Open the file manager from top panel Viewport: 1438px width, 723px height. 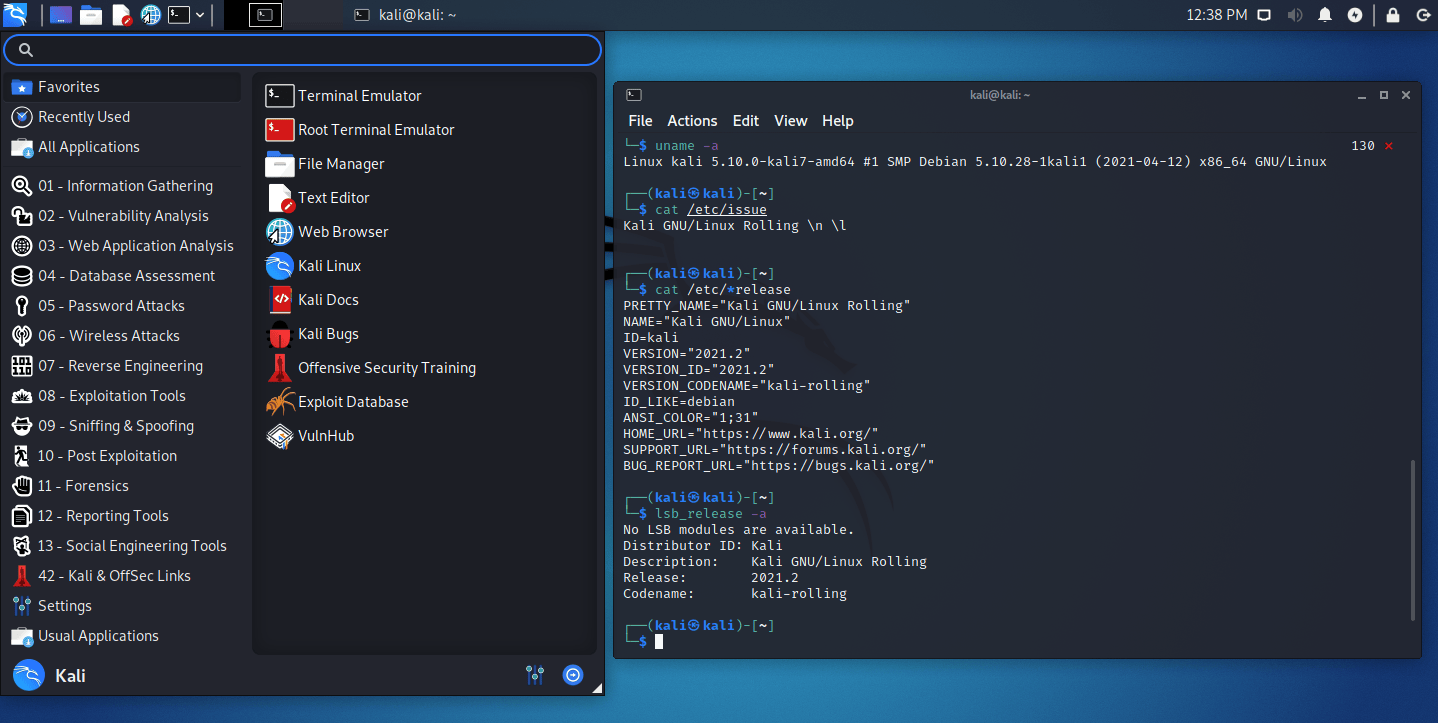tap(91, 15)
